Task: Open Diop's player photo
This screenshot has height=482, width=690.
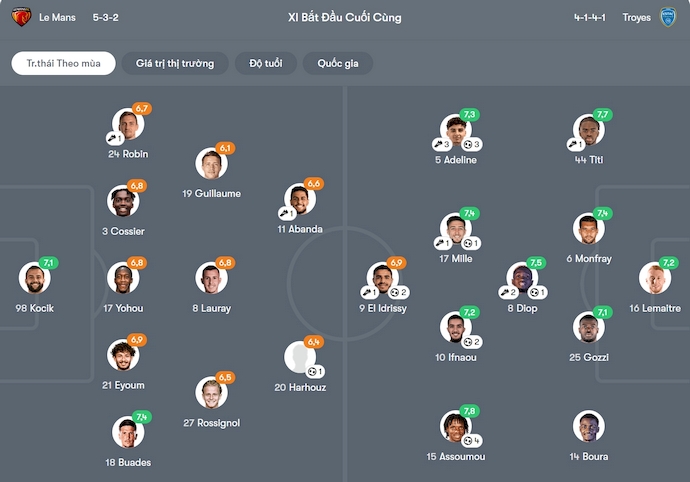Action: 521,279
